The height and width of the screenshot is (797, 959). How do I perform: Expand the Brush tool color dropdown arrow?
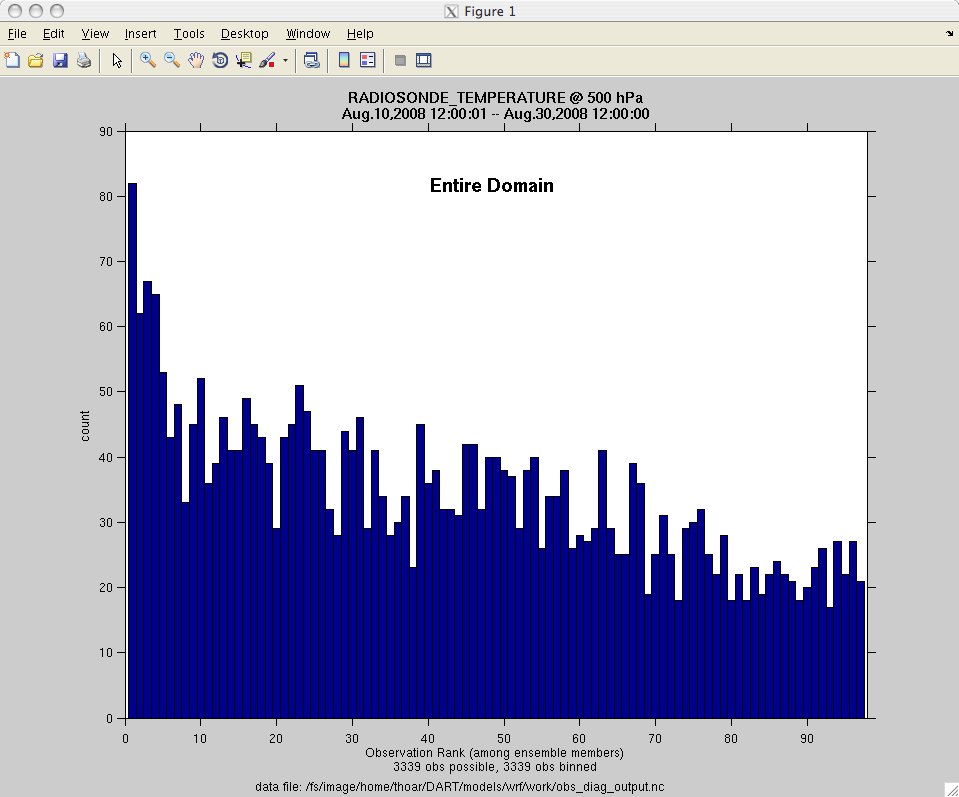tap(285, 60)
